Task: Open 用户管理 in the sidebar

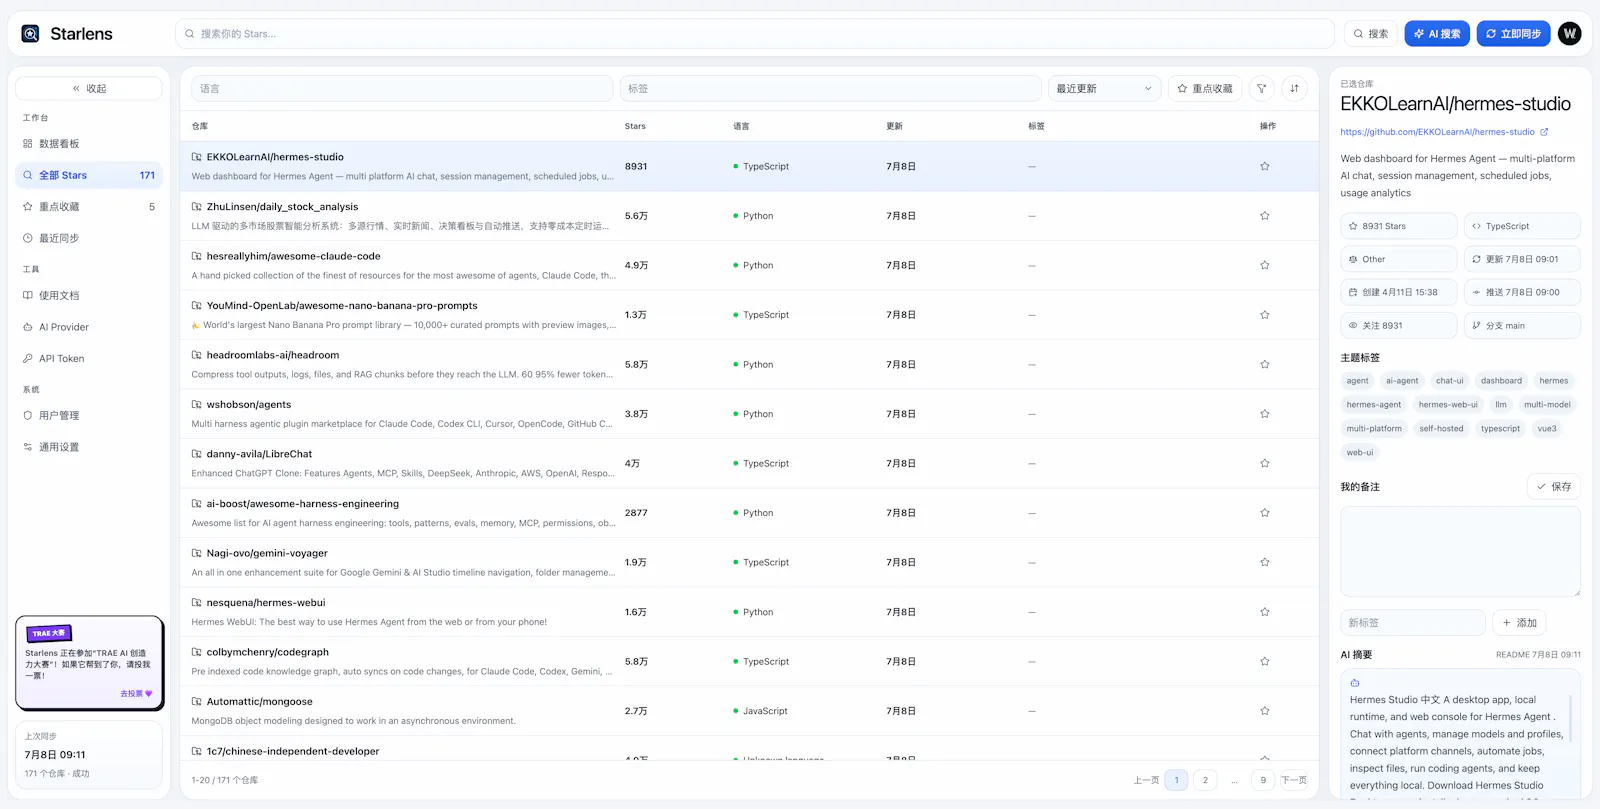Action: coord(89,416)
